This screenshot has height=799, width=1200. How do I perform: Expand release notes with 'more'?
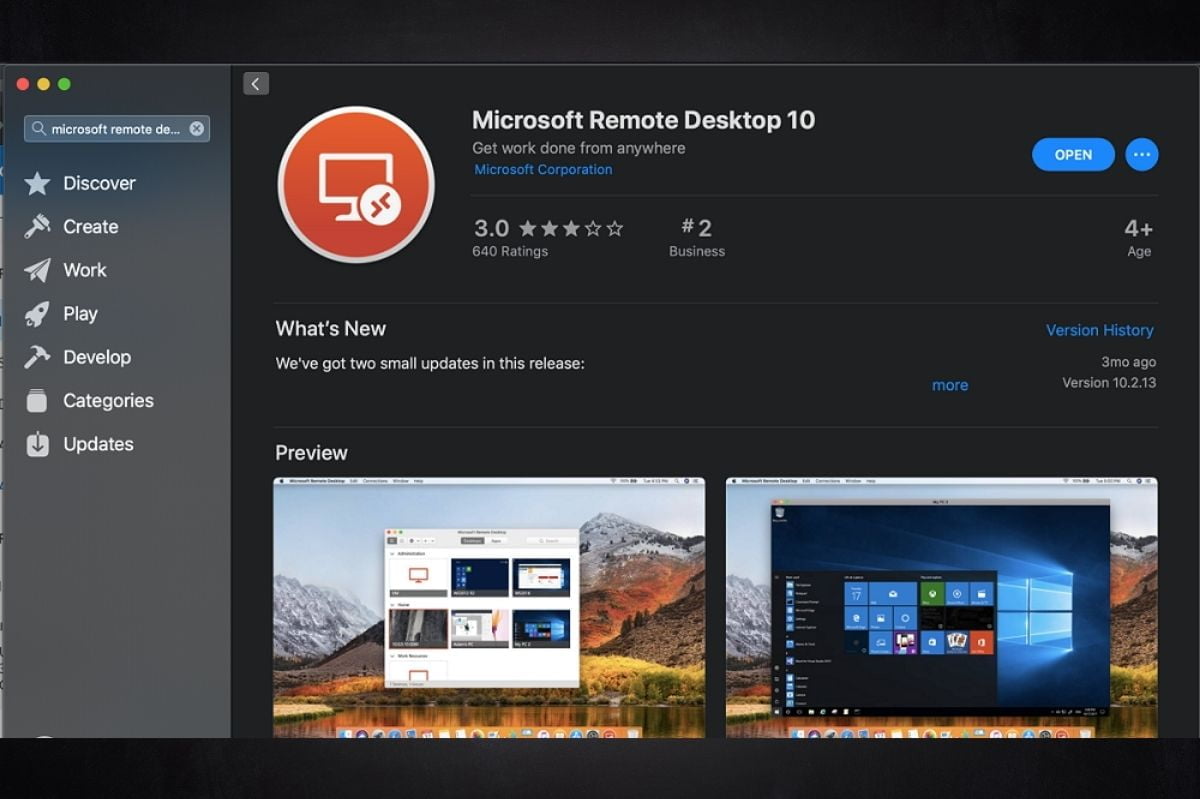coord(949,385)
